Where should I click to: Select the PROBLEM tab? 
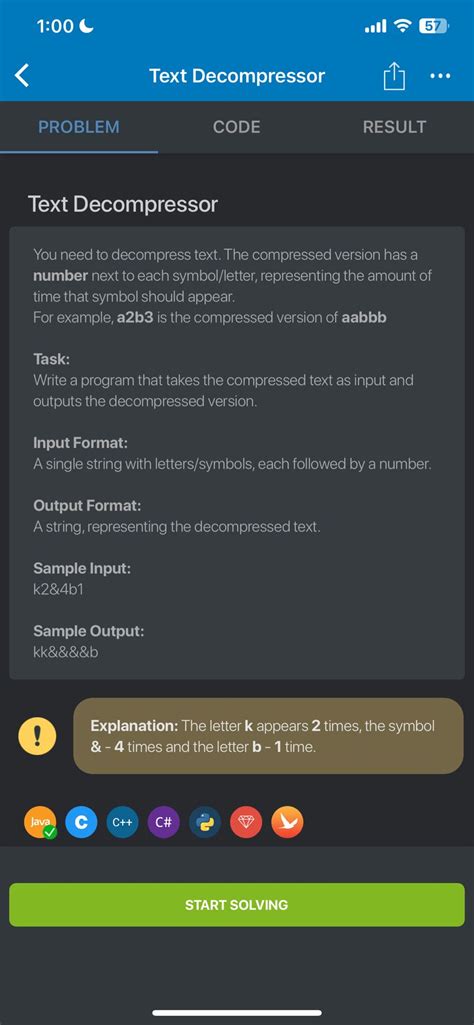pyautogui.click(x=79, y=127)
